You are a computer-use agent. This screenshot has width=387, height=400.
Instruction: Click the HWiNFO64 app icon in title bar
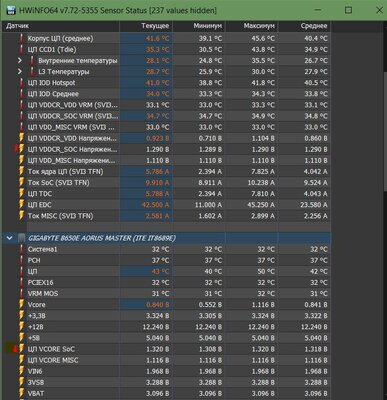click(11, 10)
